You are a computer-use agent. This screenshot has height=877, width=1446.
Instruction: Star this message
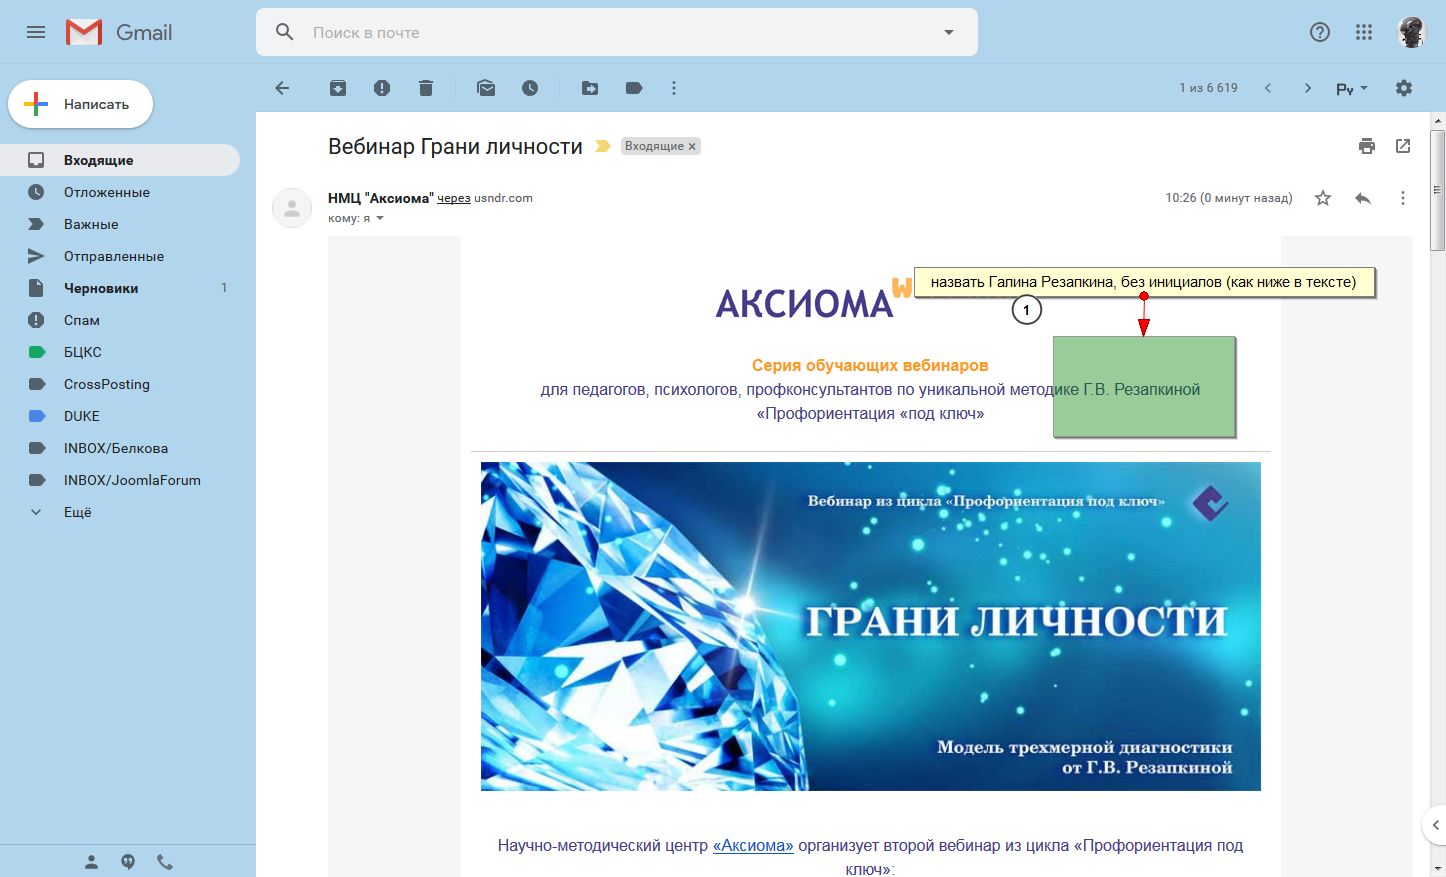[x=1323, y=198]
